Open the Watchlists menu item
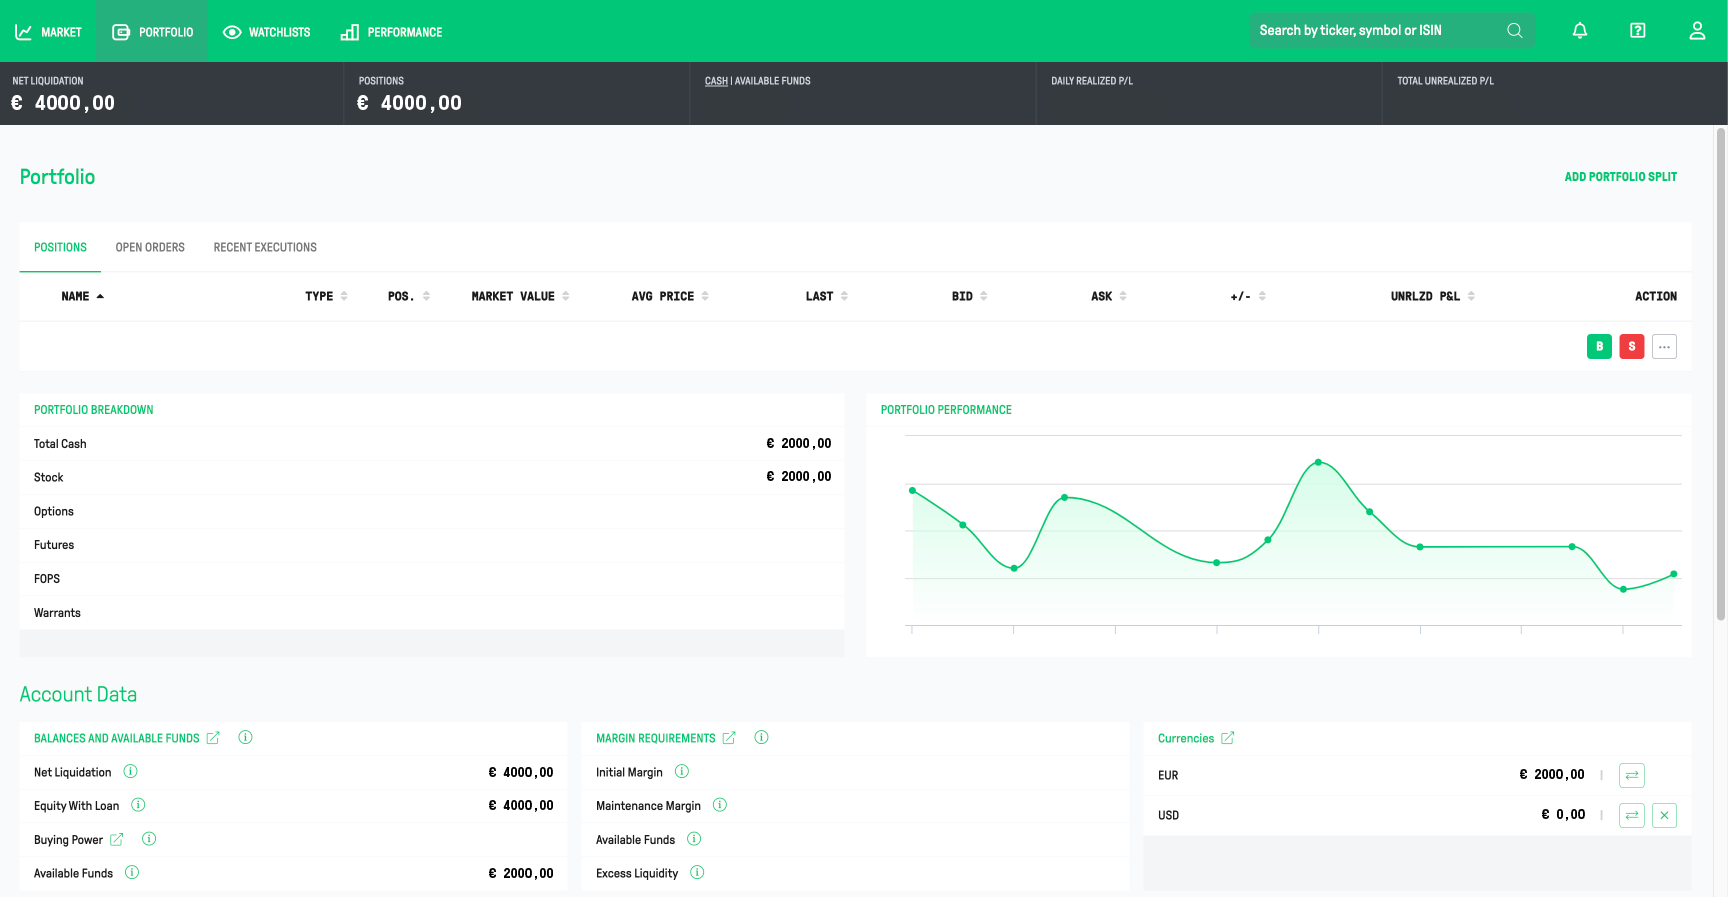The image size is (1728, 897). click(266, 32)
